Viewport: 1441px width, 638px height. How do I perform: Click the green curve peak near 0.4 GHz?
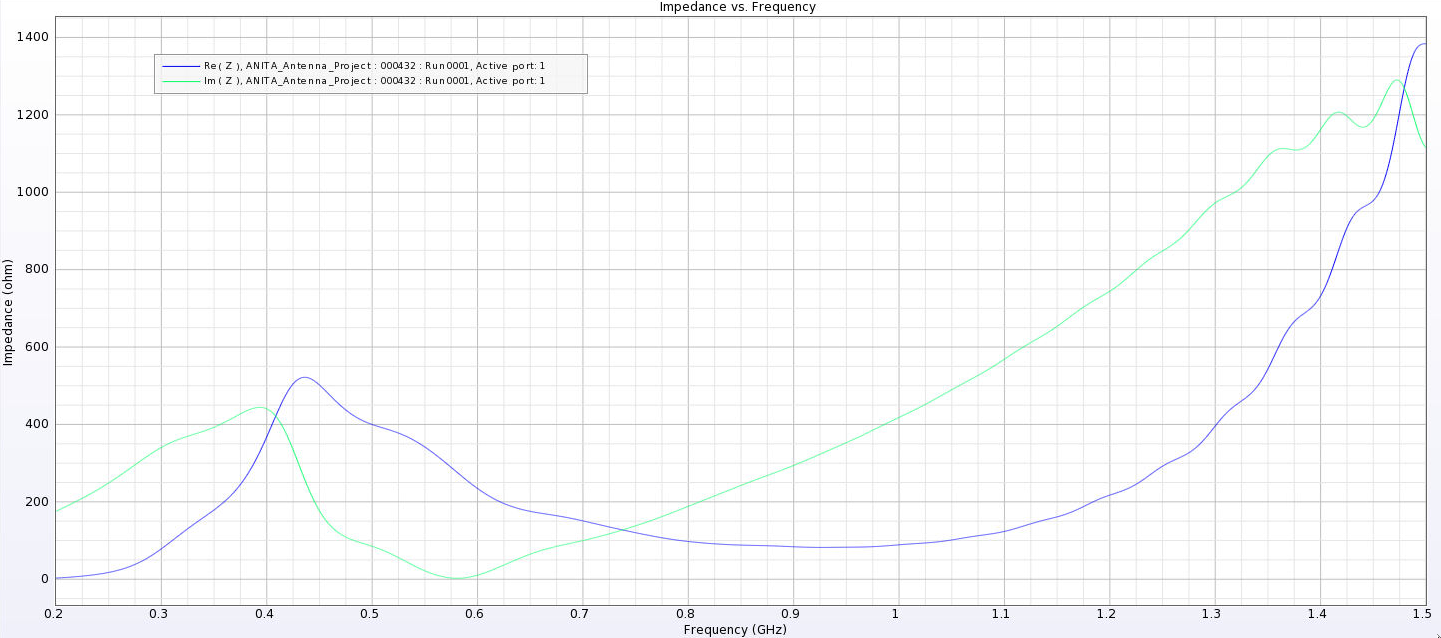pyautogui.click(x=260, y=407)
